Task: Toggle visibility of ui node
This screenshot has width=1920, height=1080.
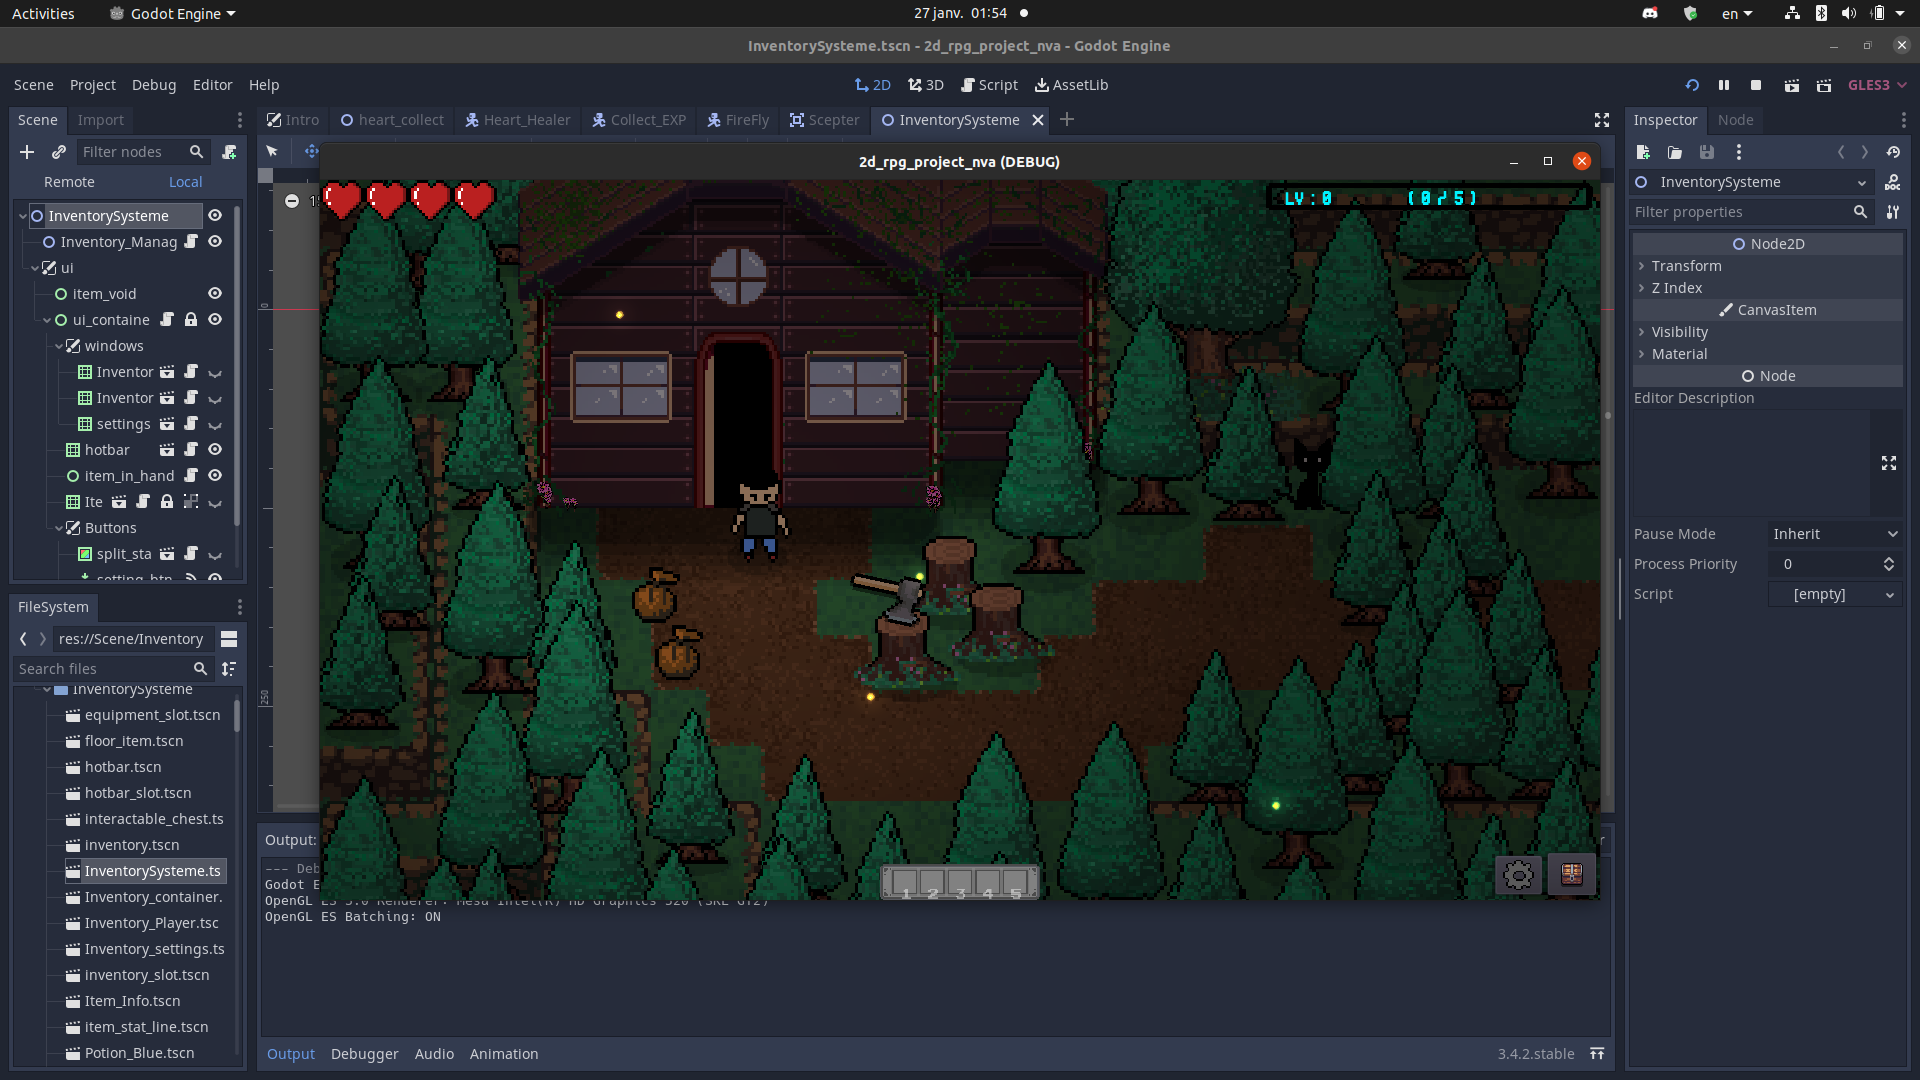Action: 214,268
